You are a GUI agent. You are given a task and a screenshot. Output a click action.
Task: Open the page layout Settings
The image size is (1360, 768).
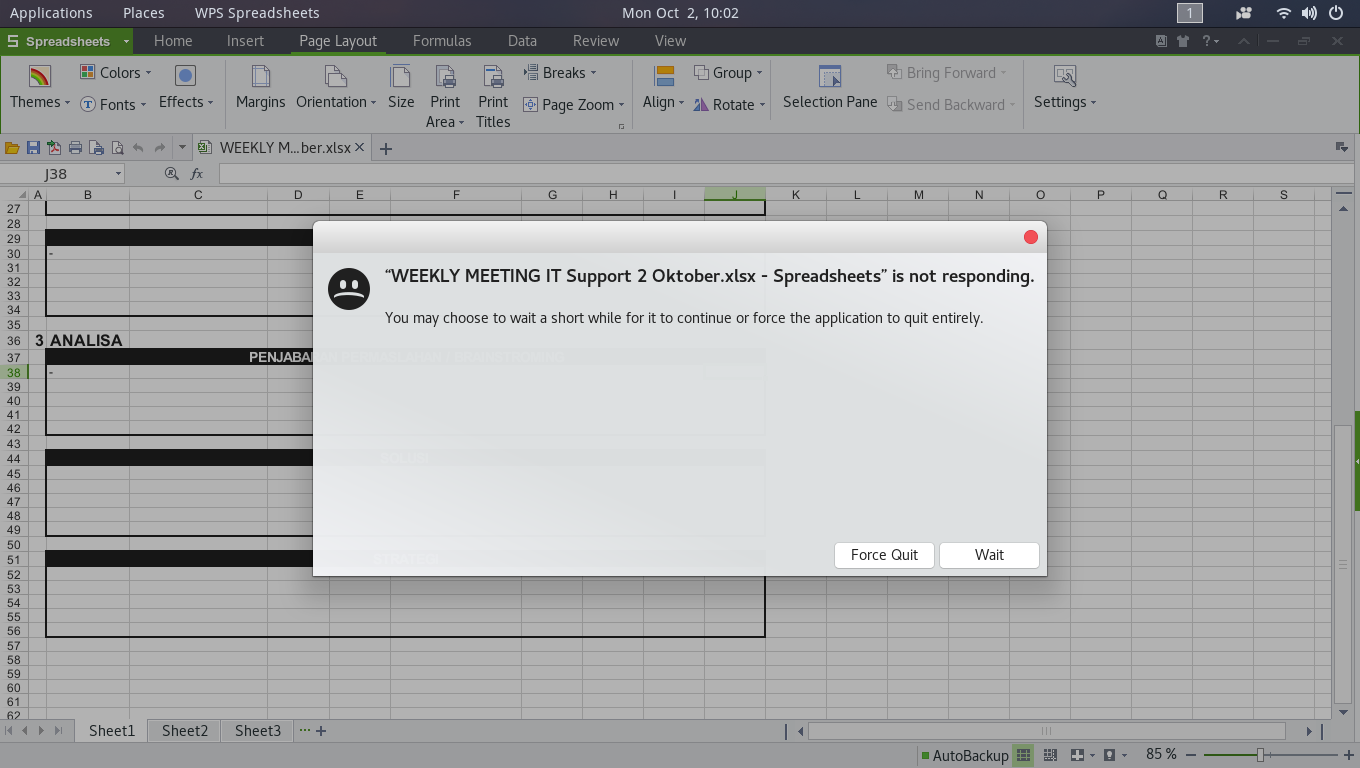tap(1065, 87)
